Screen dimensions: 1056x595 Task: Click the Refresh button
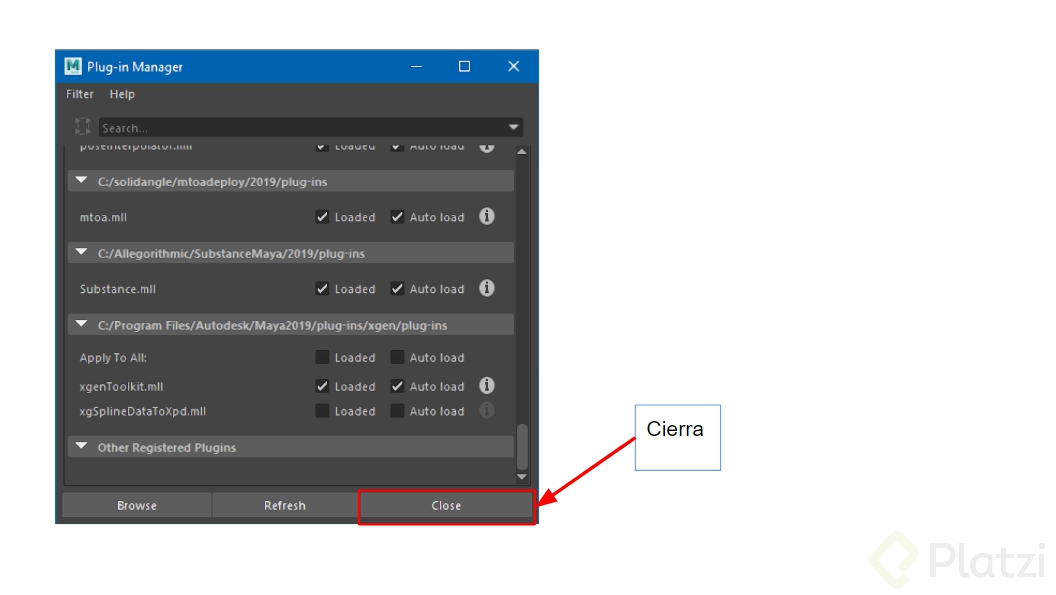click(x=285, y=505)
